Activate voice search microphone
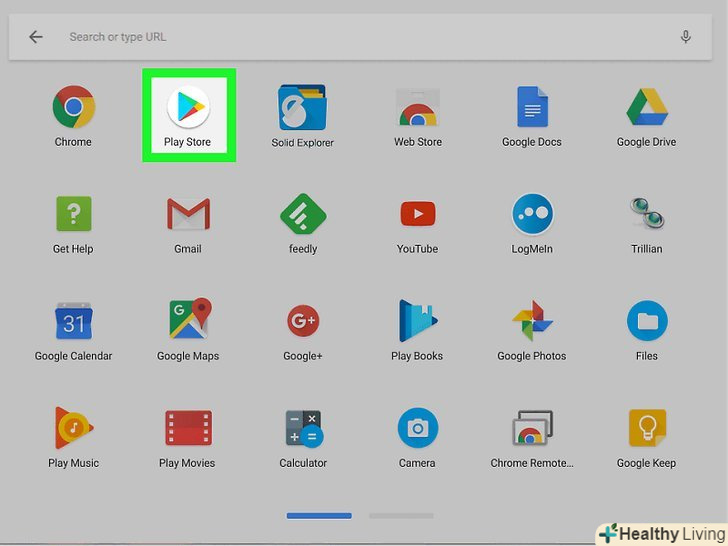The width and height of the screenshot is (728, 546). pos(686,37)
